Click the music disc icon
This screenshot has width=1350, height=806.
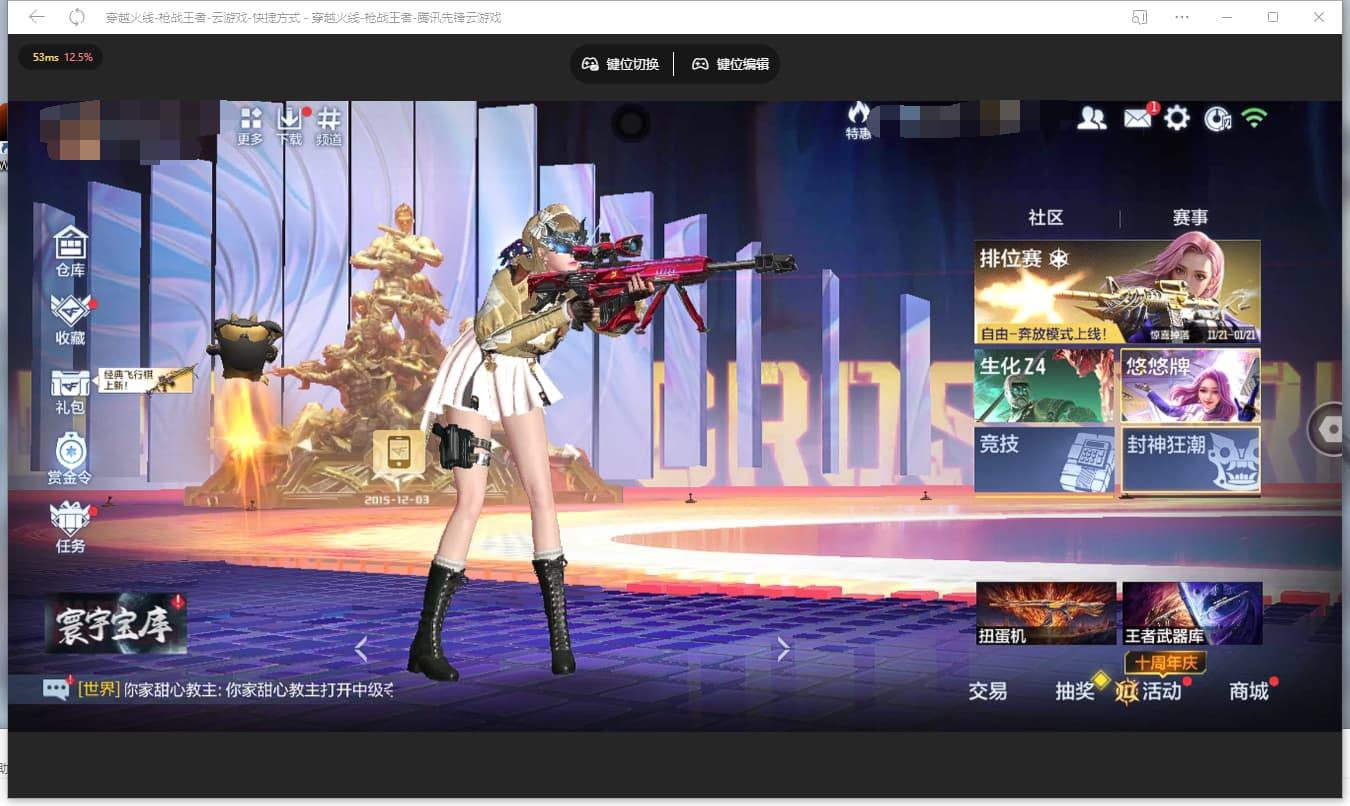point(1217,118)
